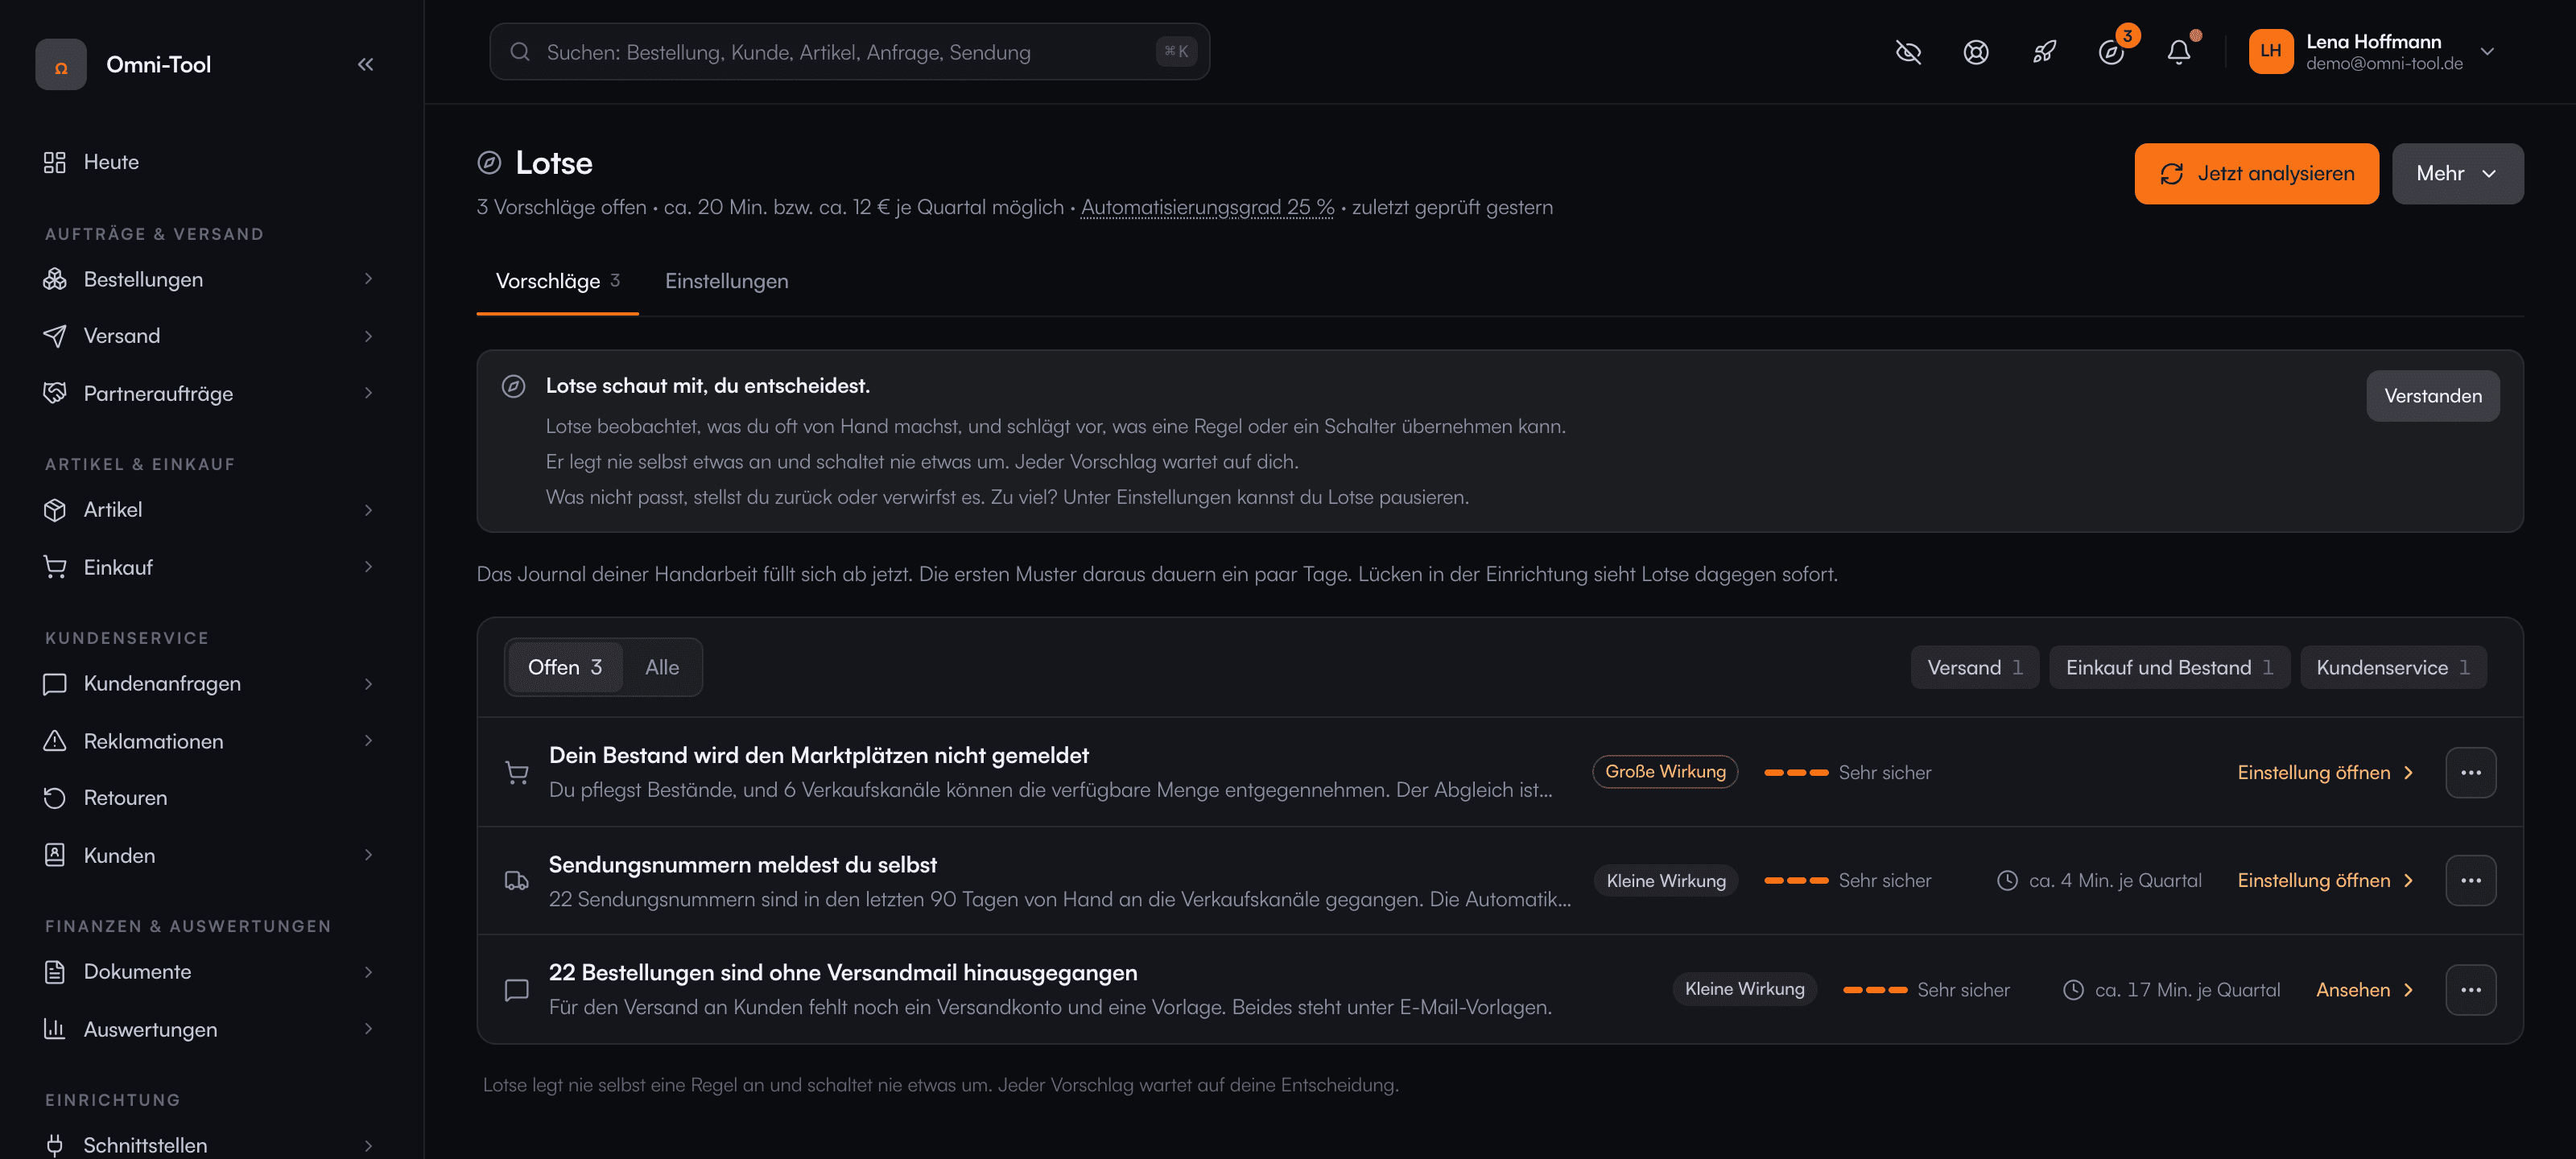
Task: Open the notifications bell
Action: click(2178, 52)
